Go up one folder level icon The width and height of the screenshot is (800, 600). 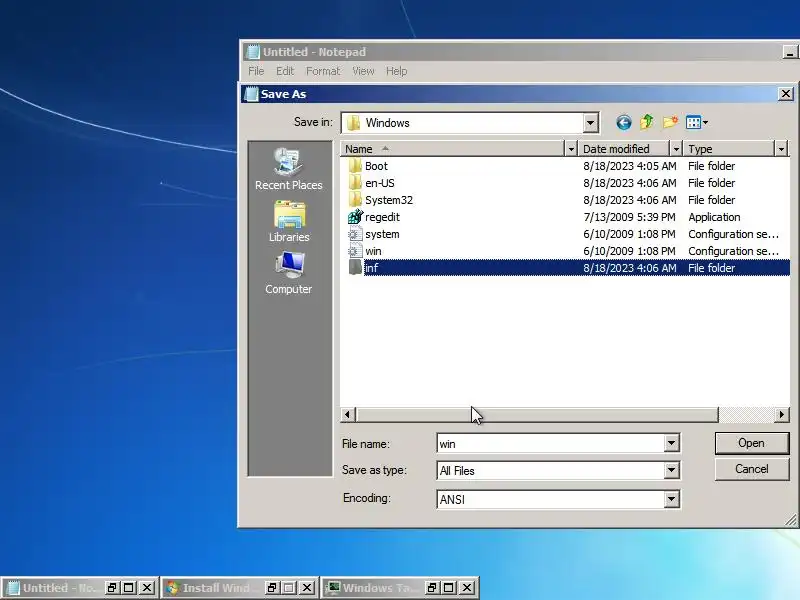point(647,122)
